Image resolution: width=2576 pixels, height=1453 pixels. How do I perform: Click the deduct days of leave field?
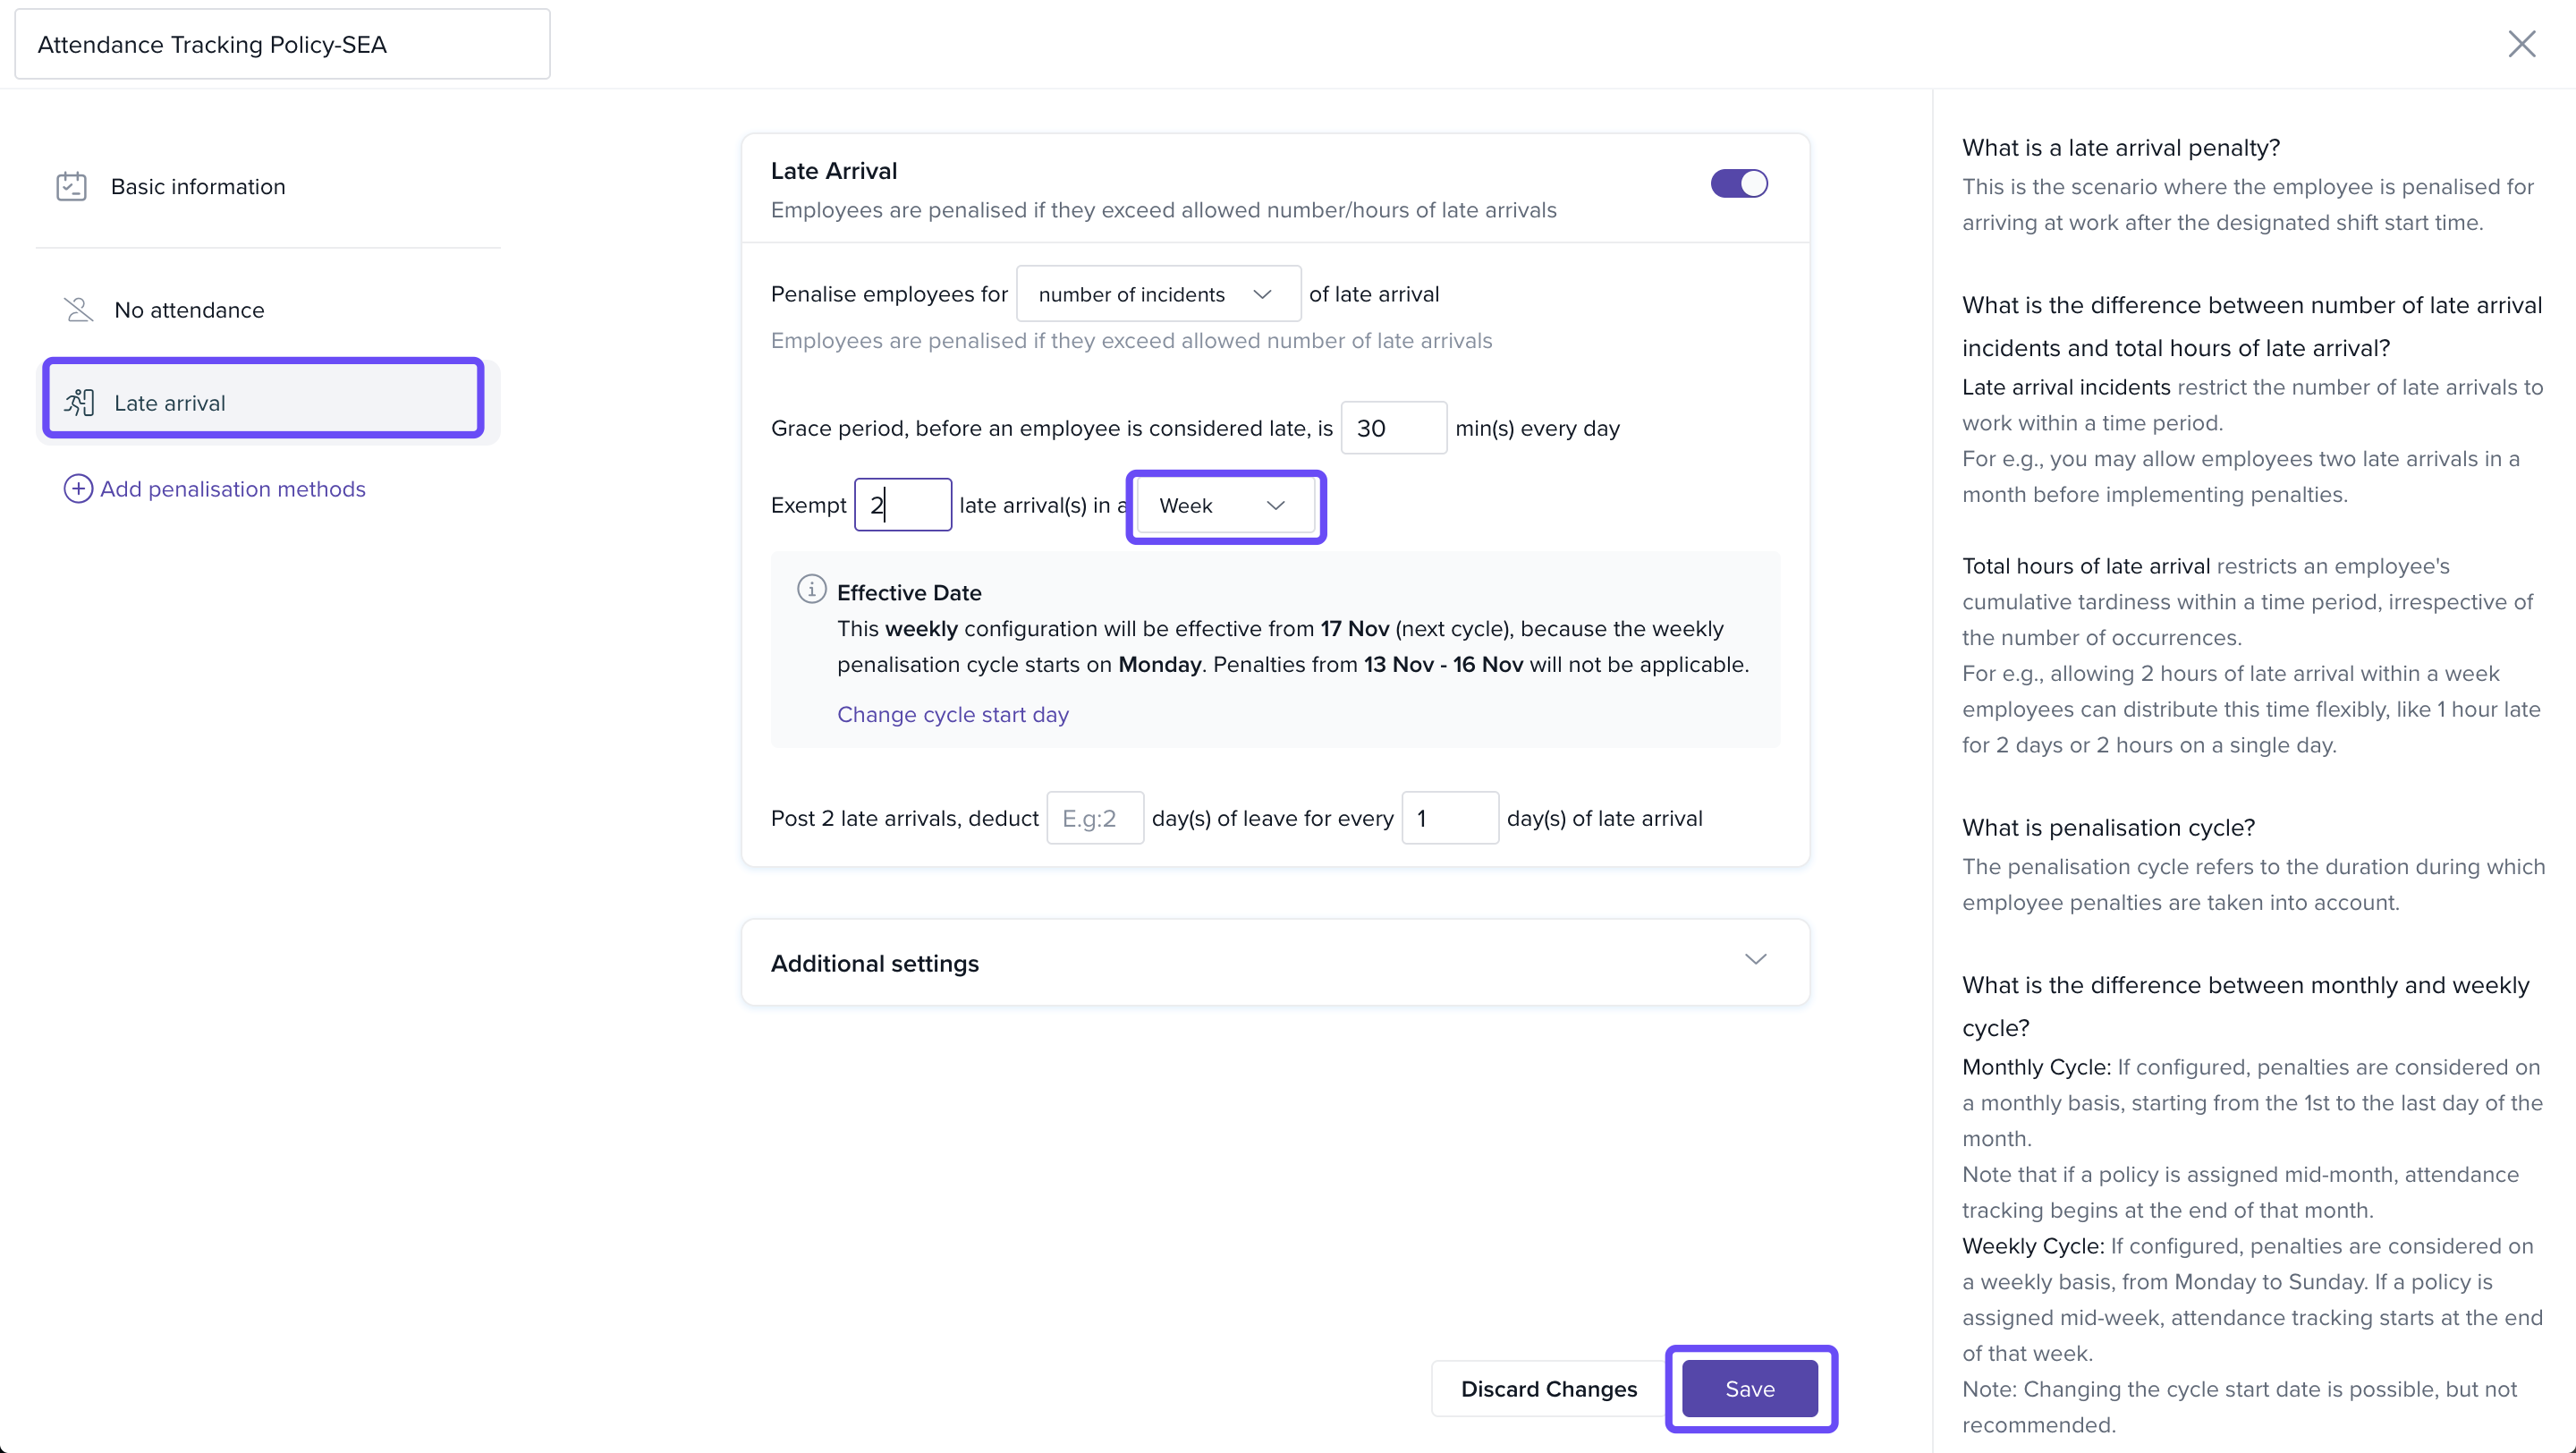click(x=1094, y=818)
